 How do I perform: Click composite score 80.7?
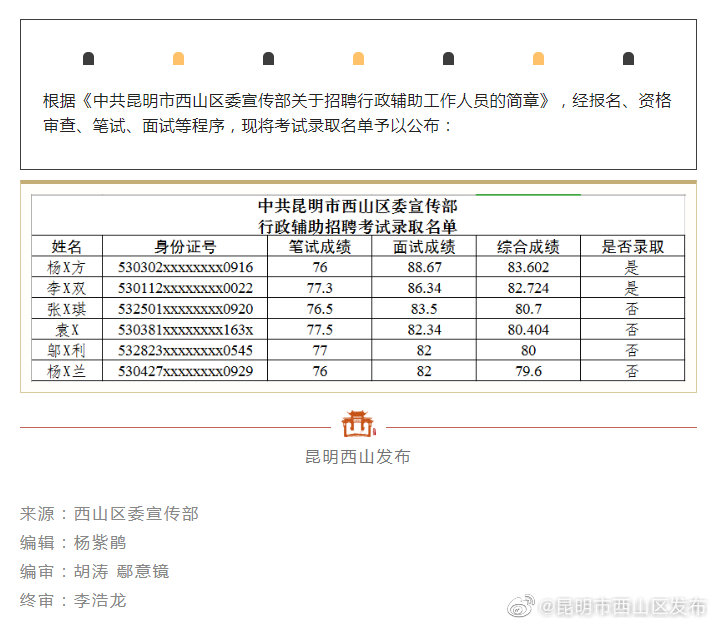(528, 309)
